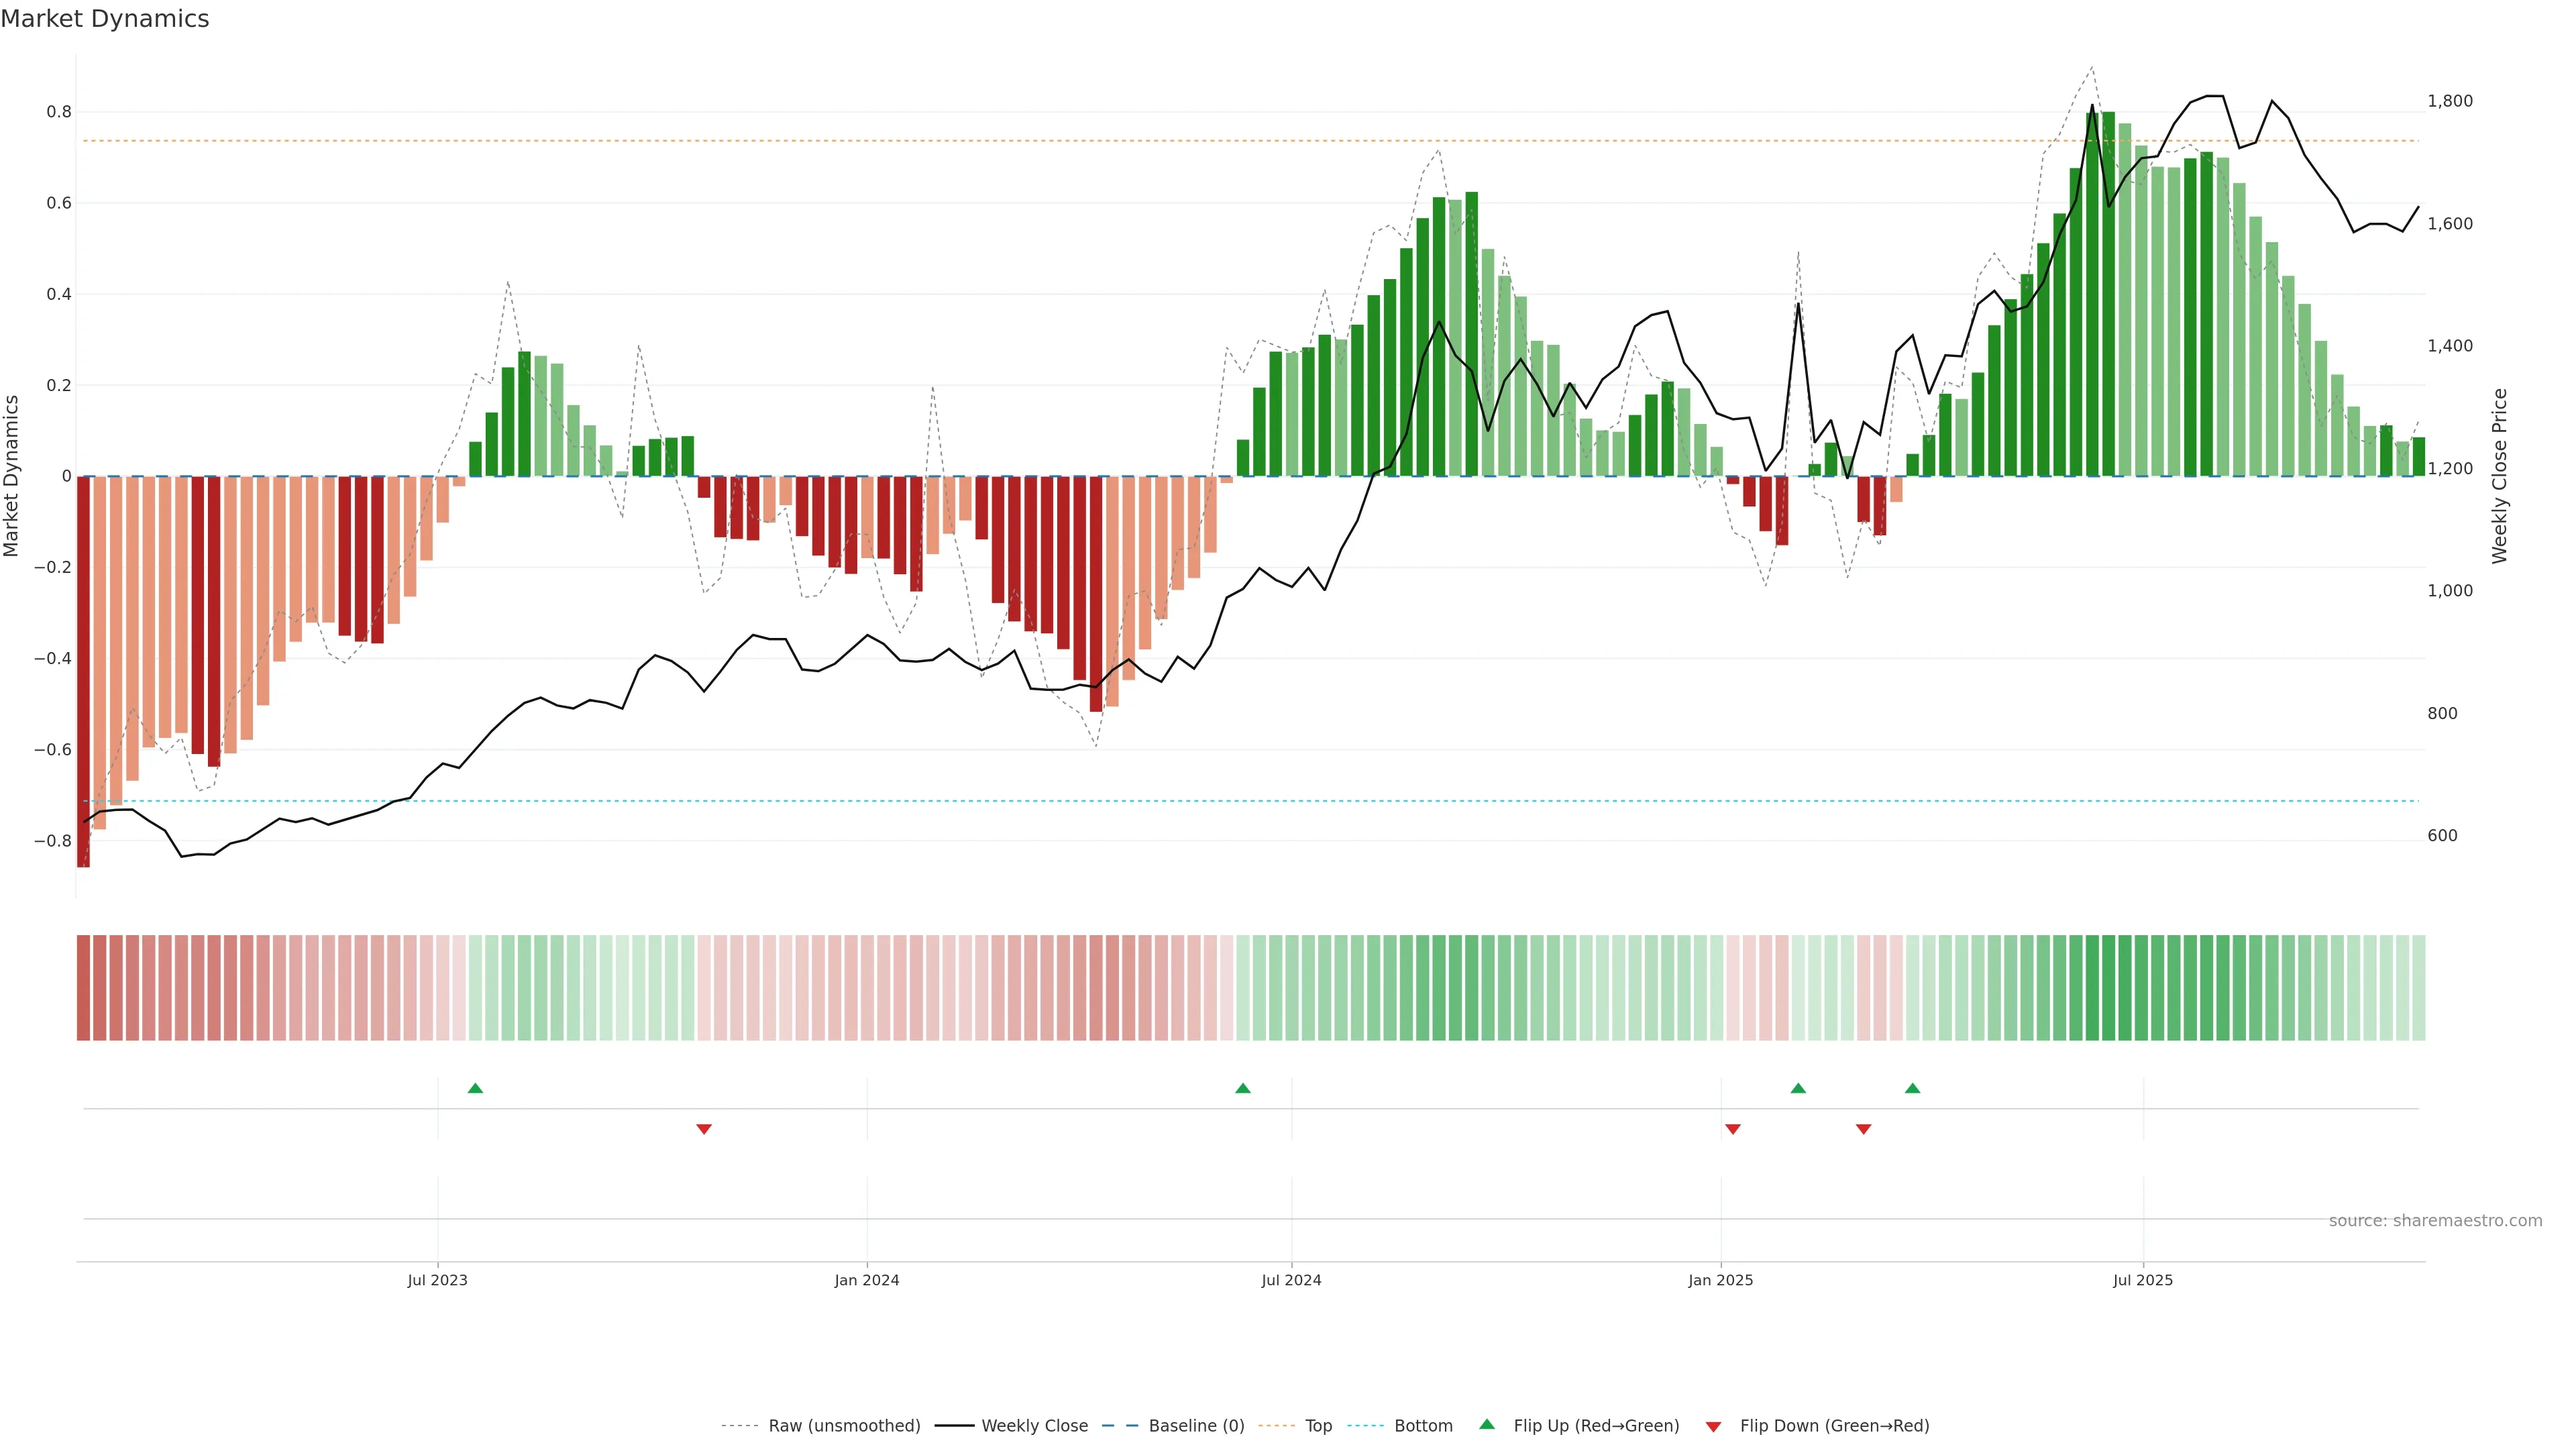Image resolution: width=2576 pixels, height=1449 pixels.
Task: Click the red flip-down marker at Jan 2025
Action: (x=1733, y=1129)
